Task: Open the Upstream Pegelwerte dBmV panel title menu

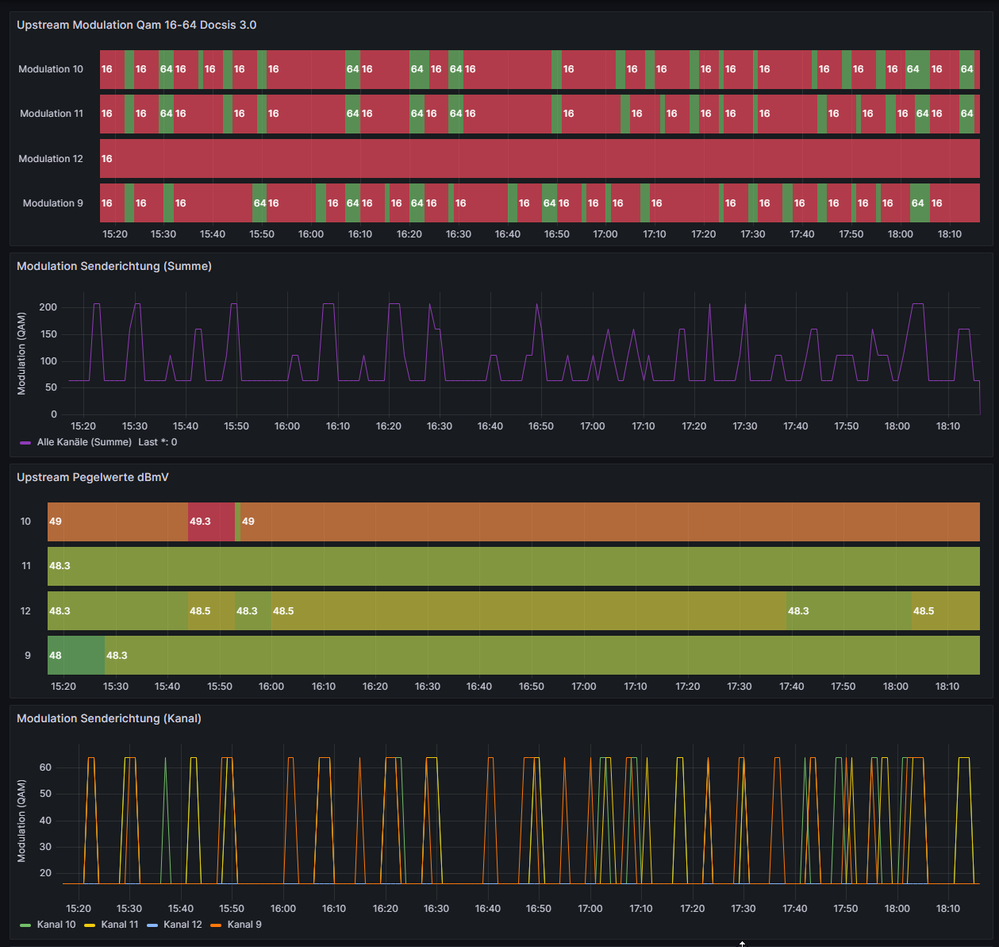Action: tap(93, 477)
